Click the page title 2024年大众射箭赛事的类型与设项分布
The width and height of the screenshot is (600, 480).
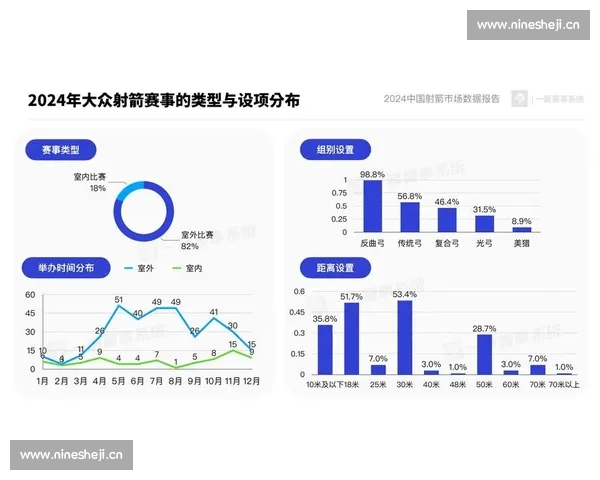point(164,100)
